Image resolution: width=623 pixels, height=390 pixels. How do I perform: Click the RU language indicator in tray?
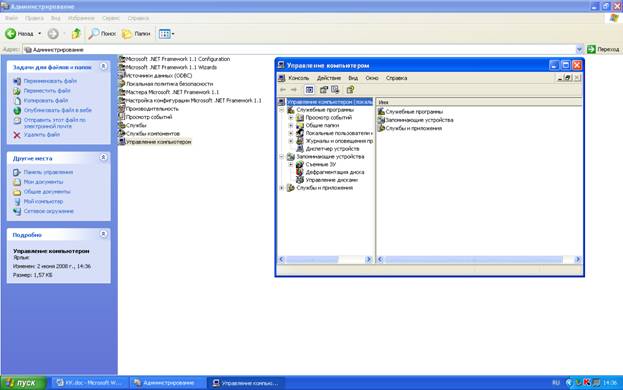pos(555,383)
